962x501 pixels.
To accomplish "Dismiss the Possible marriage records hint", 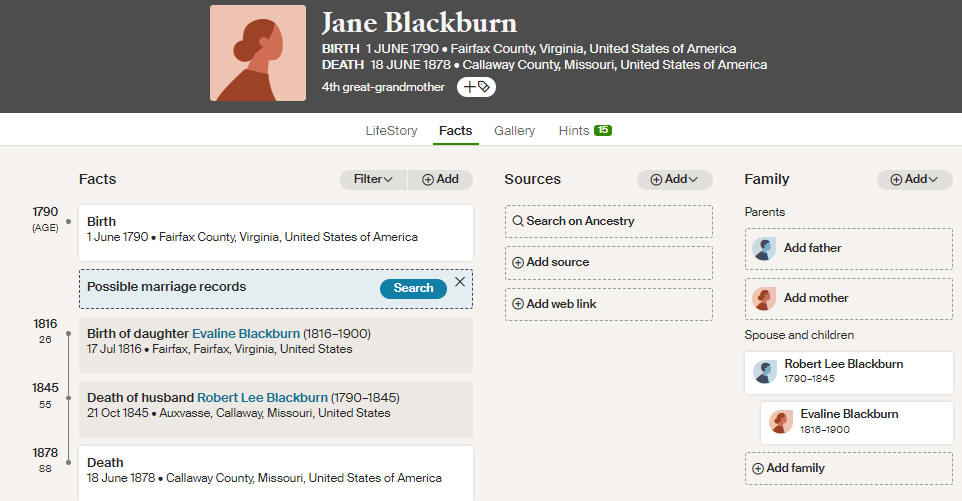I will point(460,281).
